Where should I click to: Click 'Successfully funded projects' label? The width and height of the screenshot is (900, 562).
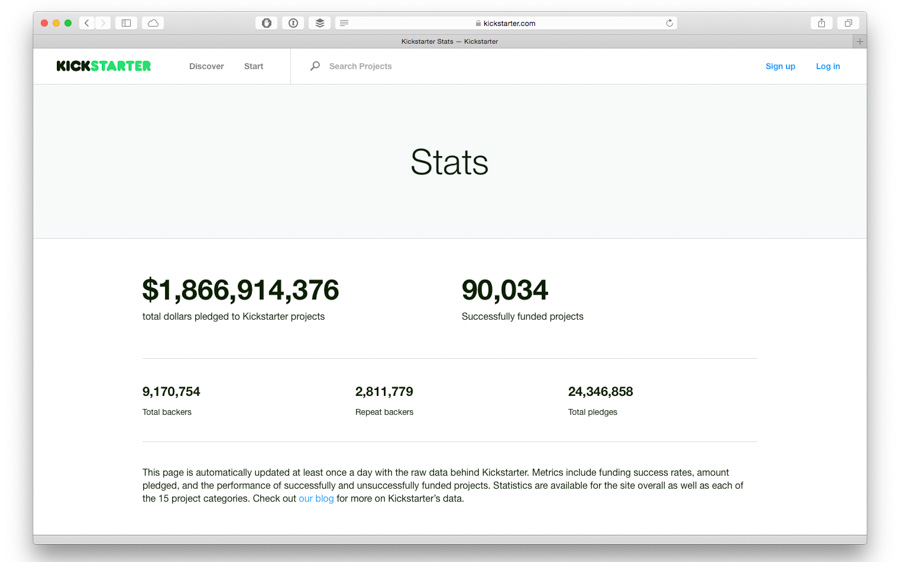point(522,316)
